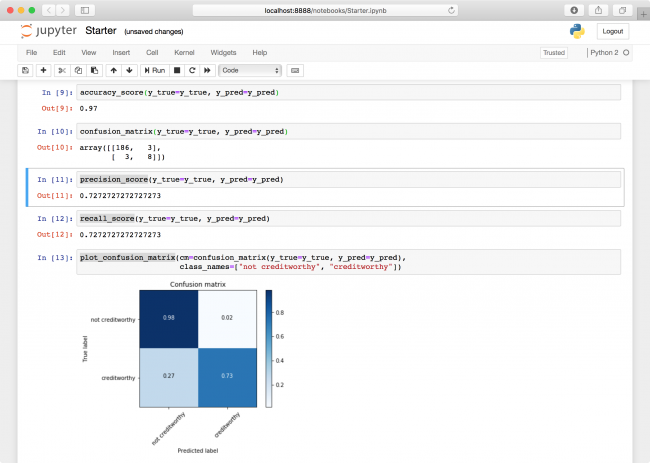Screen dimensions: 650x463
Task: Open the File menu
Action: [32, 53]
